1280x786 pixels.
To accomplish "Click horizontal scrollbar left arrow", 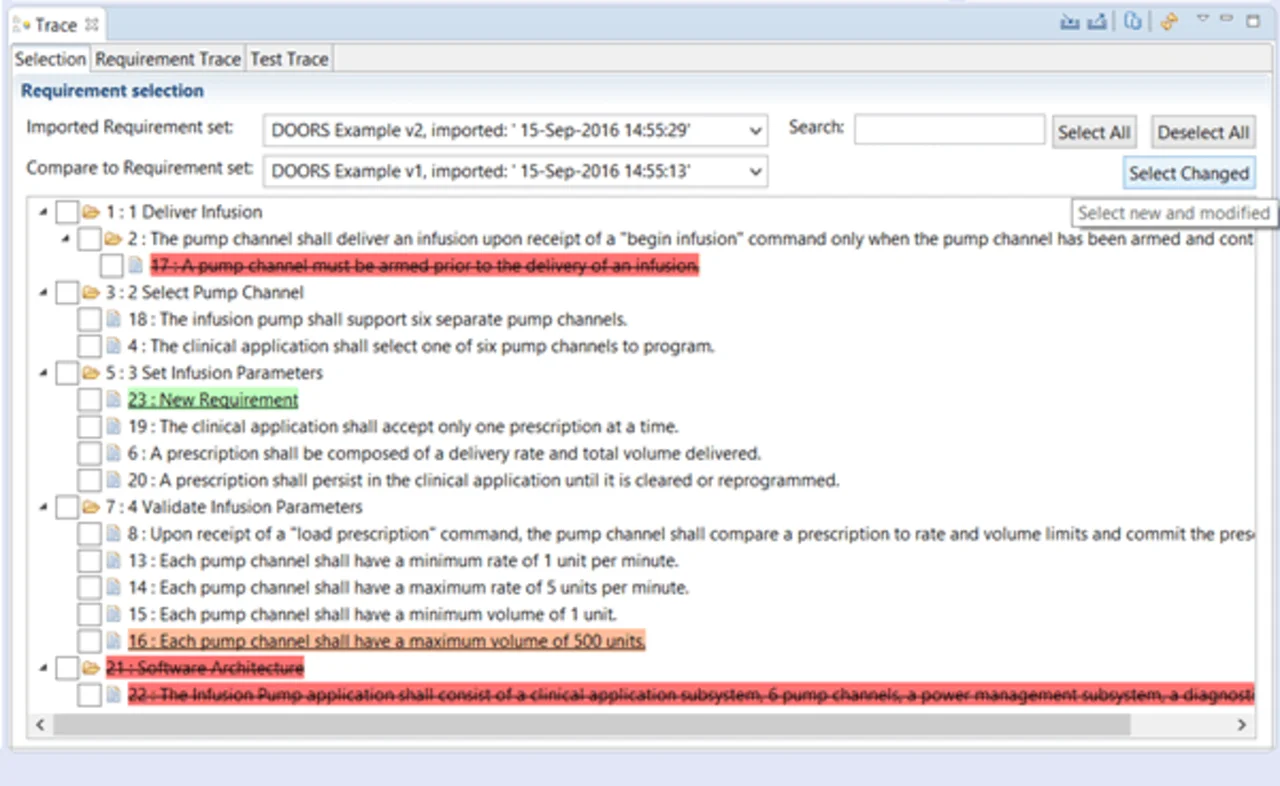I will [x=41, y=724].
